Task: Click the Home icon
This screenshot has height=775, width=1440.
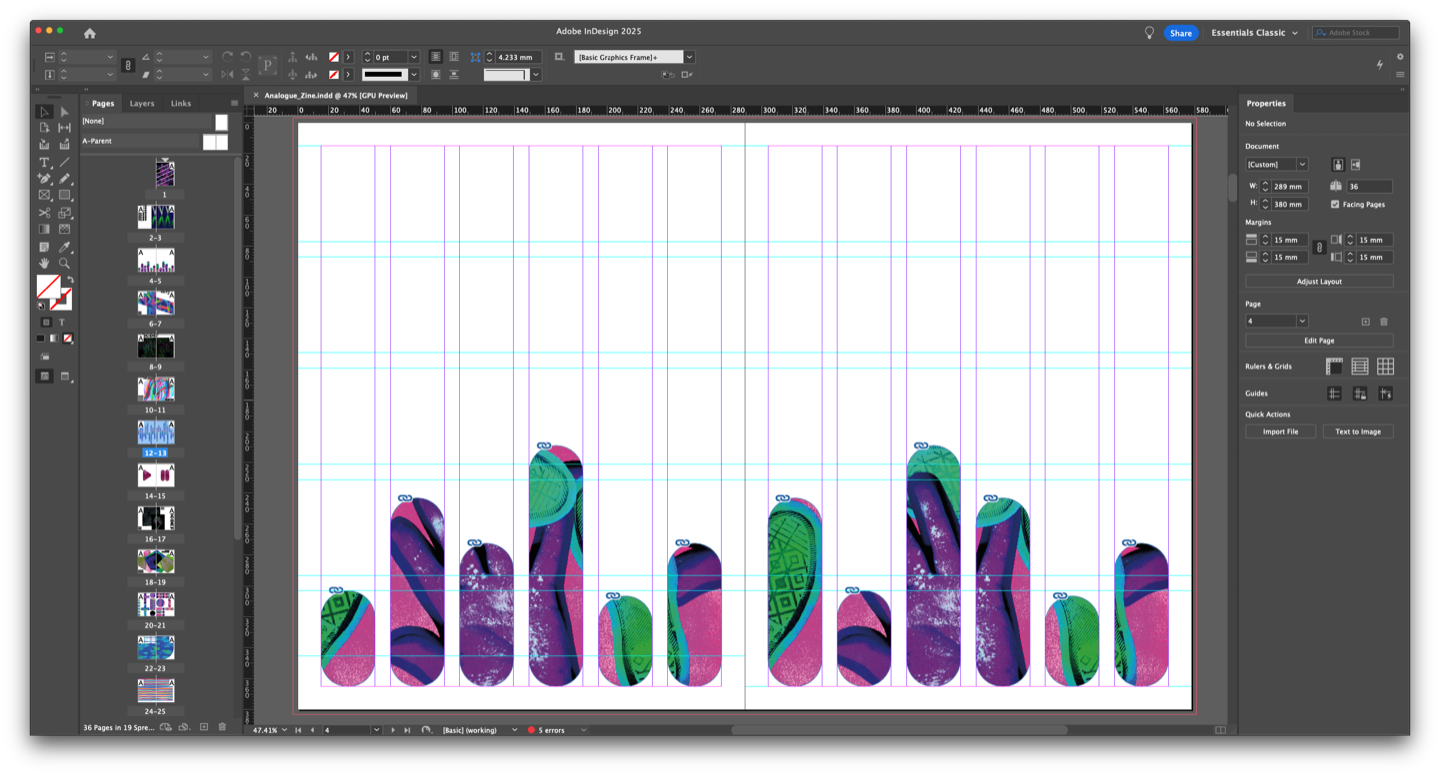Action: tap(90, 33)
